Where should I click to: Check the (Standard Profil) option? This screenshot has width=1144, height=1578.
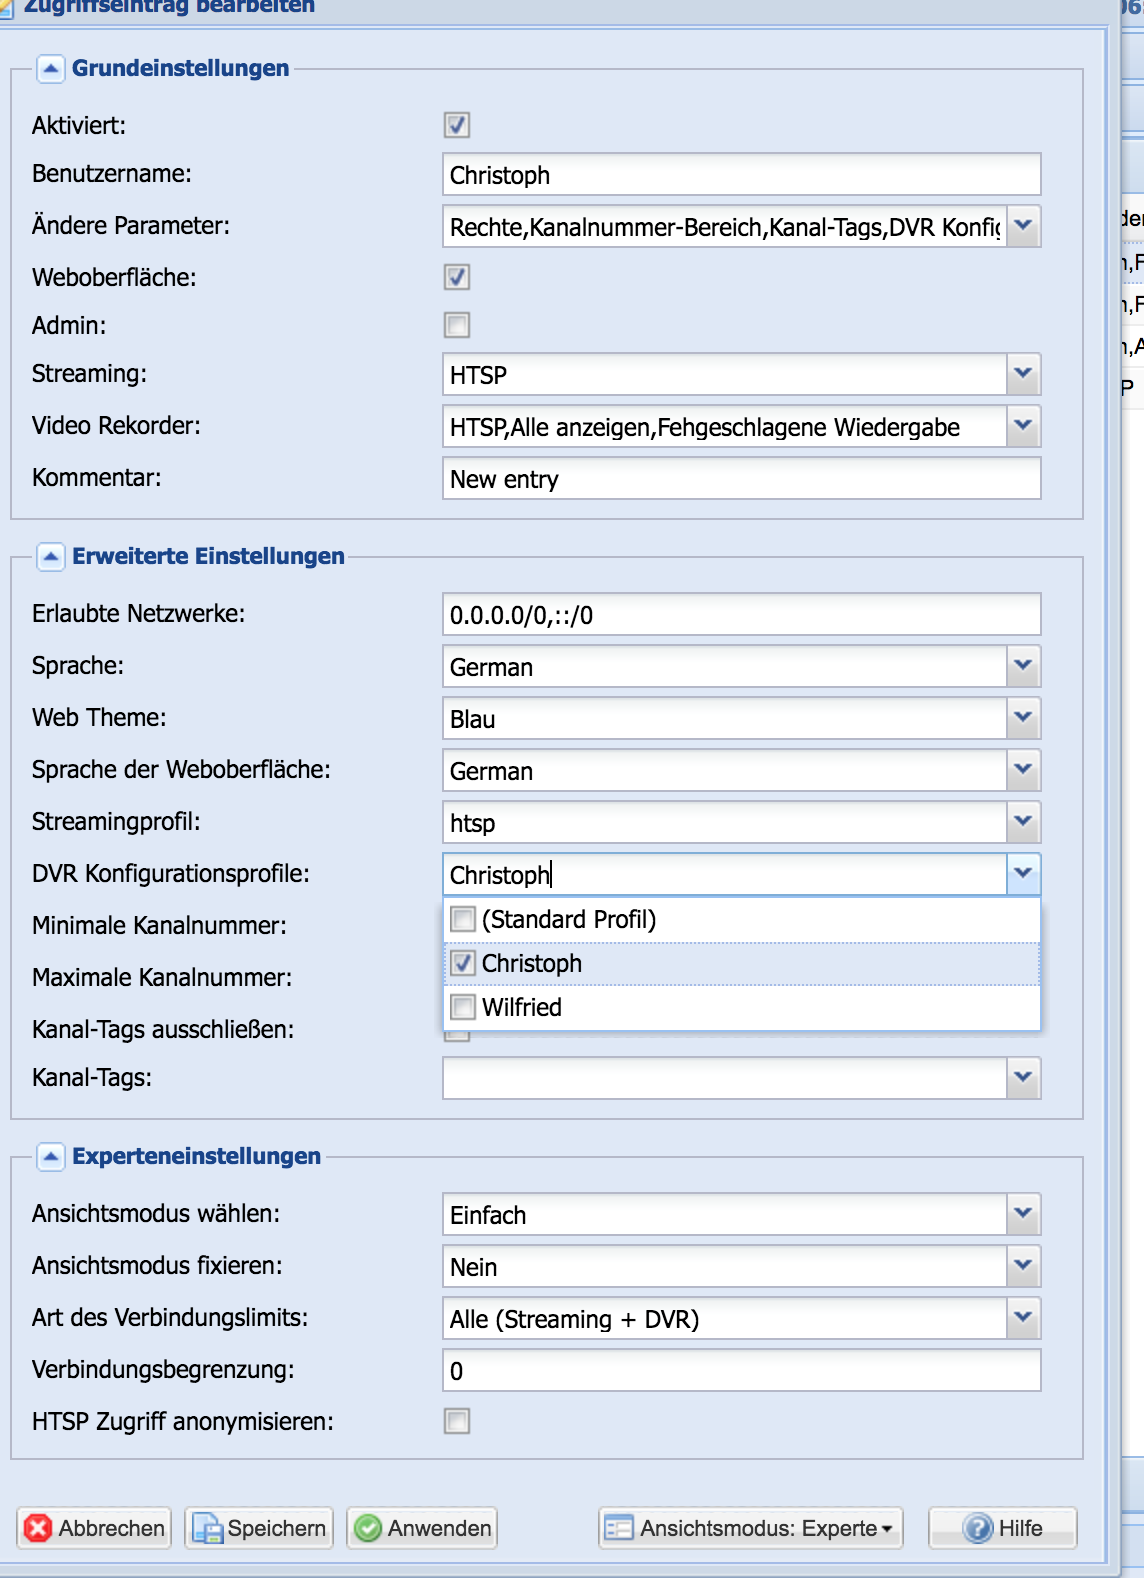coord(463,919)
